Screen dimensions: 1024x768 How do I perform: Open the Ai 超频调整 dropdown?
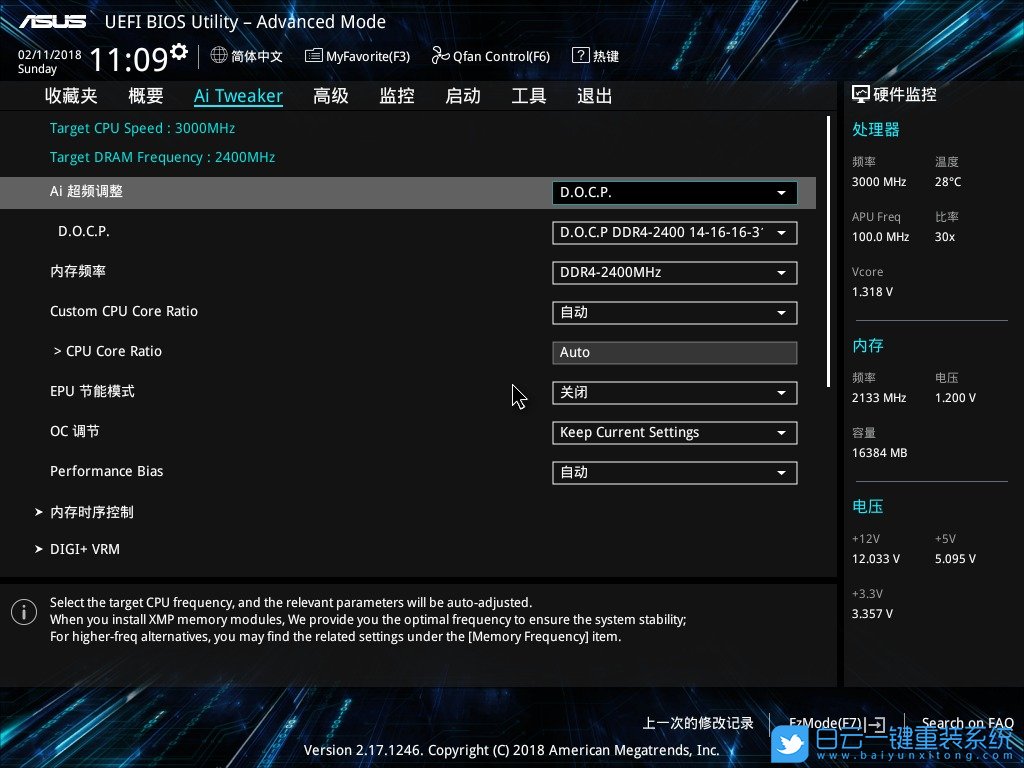pyautogui.click(x=674, y=193)
